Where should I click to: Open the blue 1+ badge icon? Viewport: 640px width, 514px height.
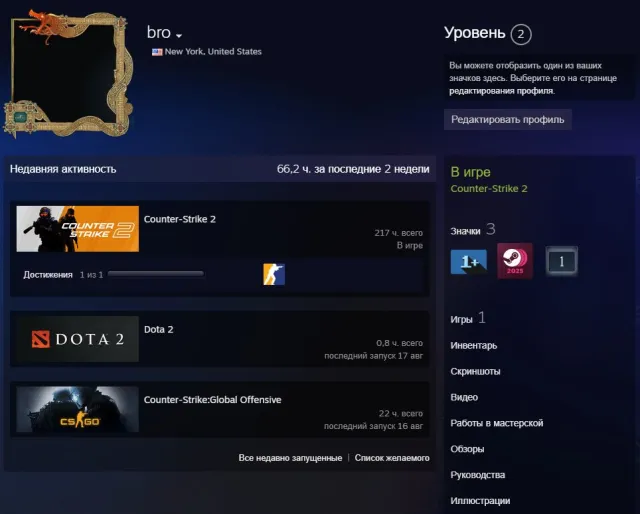(469, 261)
